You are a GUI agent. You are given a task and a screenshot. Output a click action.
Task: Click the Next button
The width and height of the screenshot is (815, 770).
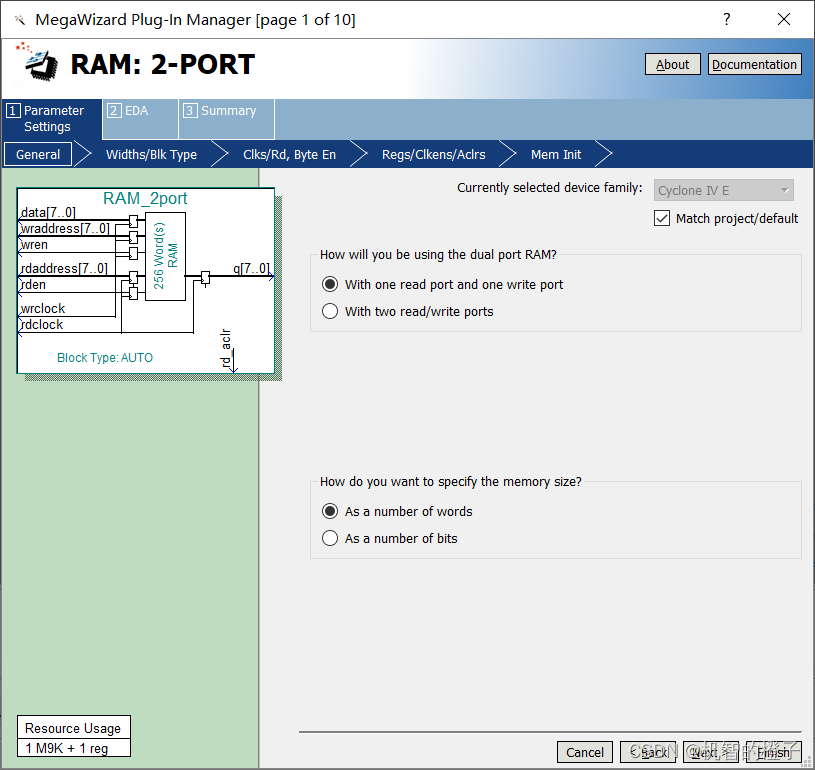(711, 752)
